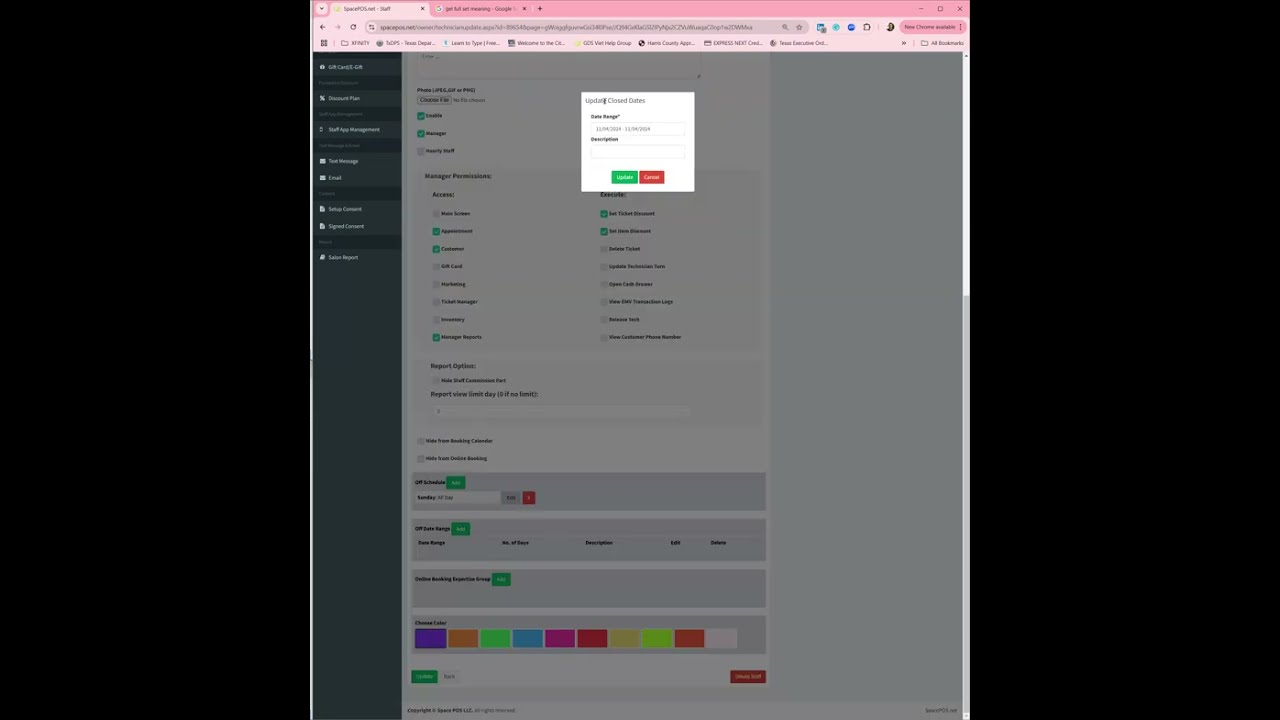Click the Discount Plan percent icon
This screenshot has width=1280, height=720.
[322, 98]
